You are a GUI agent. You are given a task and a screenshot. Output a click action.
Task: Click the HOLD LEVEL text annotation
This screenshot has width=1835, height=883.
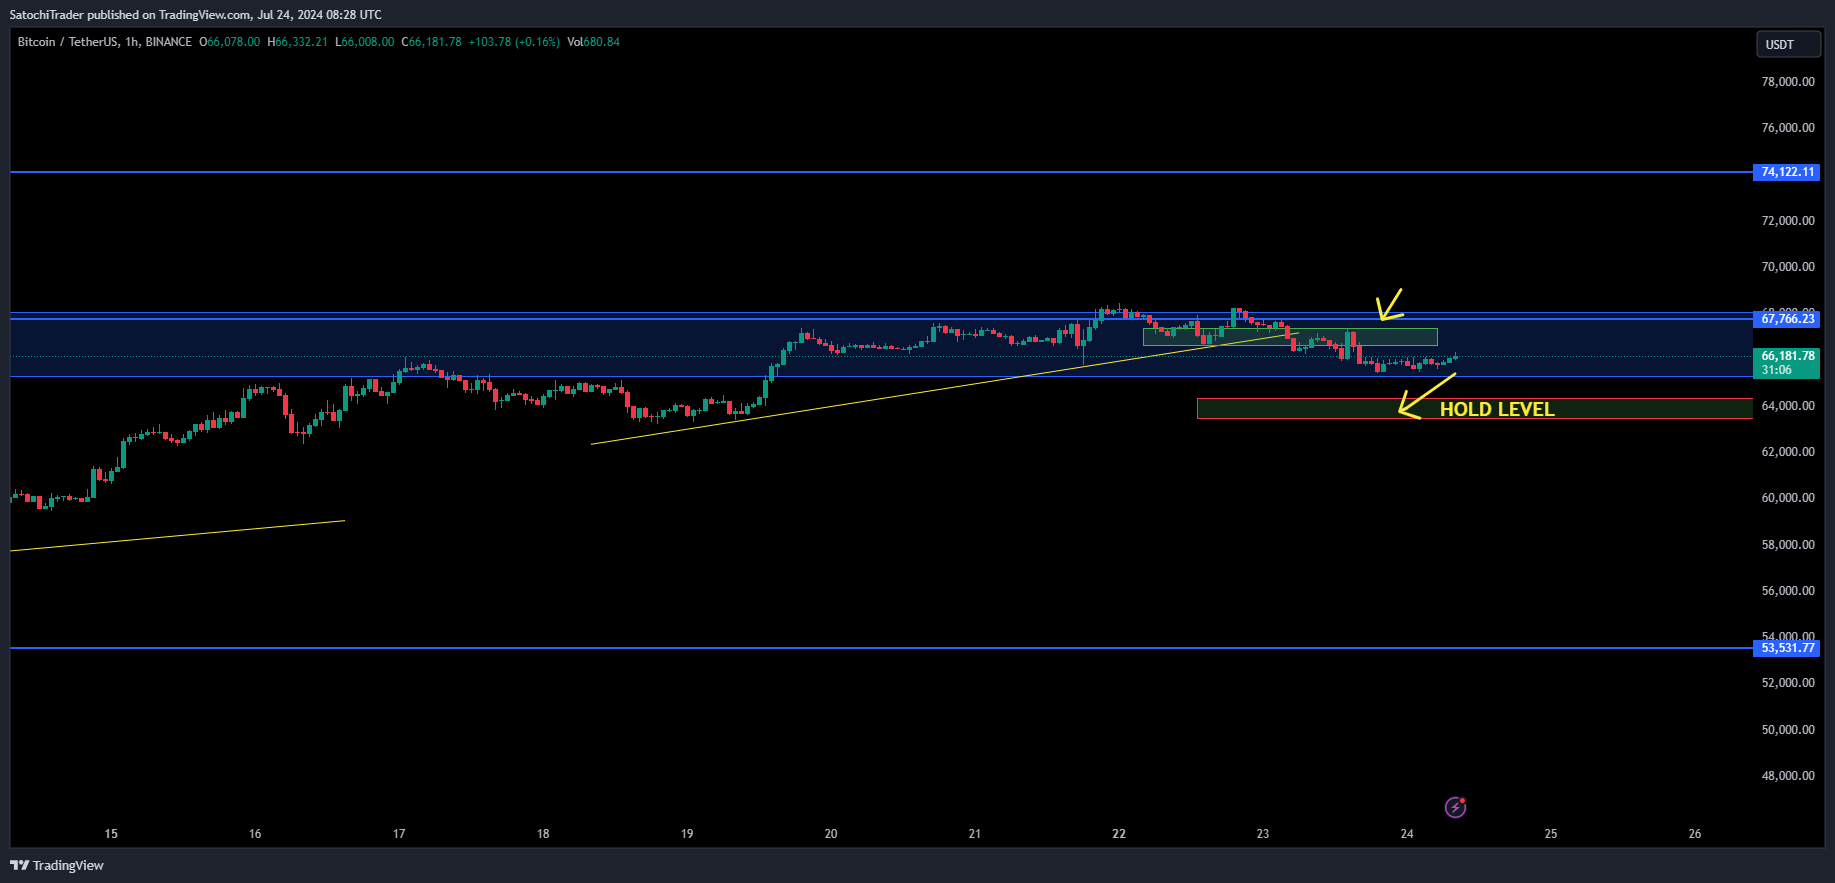click(1497, 409)
